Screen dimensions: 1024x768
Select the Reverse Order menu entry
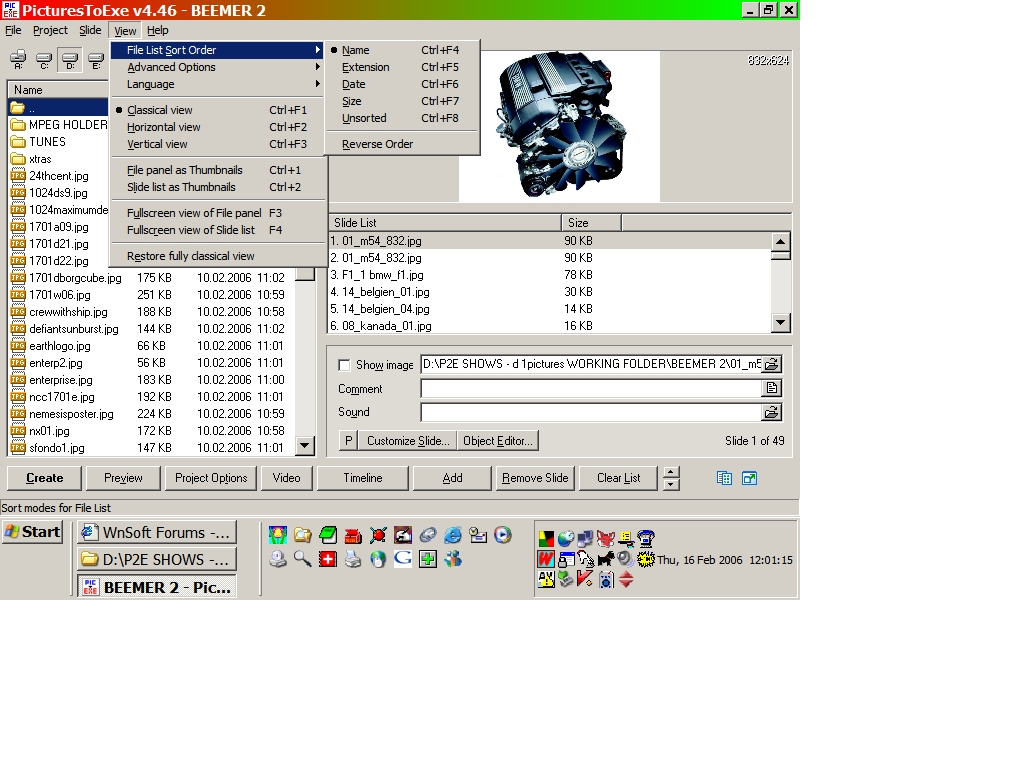coord(377,144)
